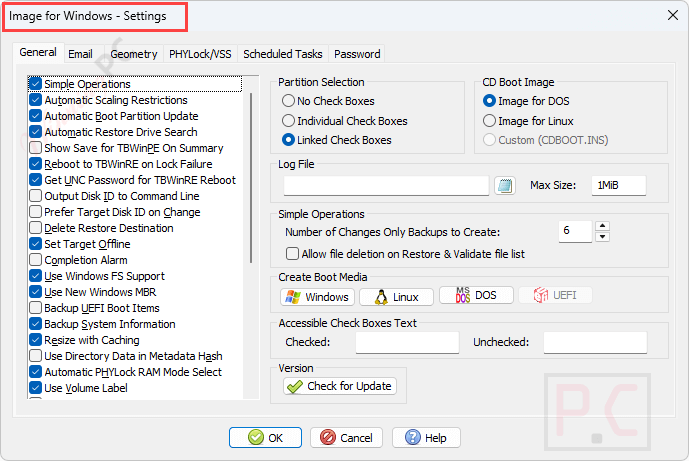Enable Delete Restore Destination option

click(x=36, y=228)
